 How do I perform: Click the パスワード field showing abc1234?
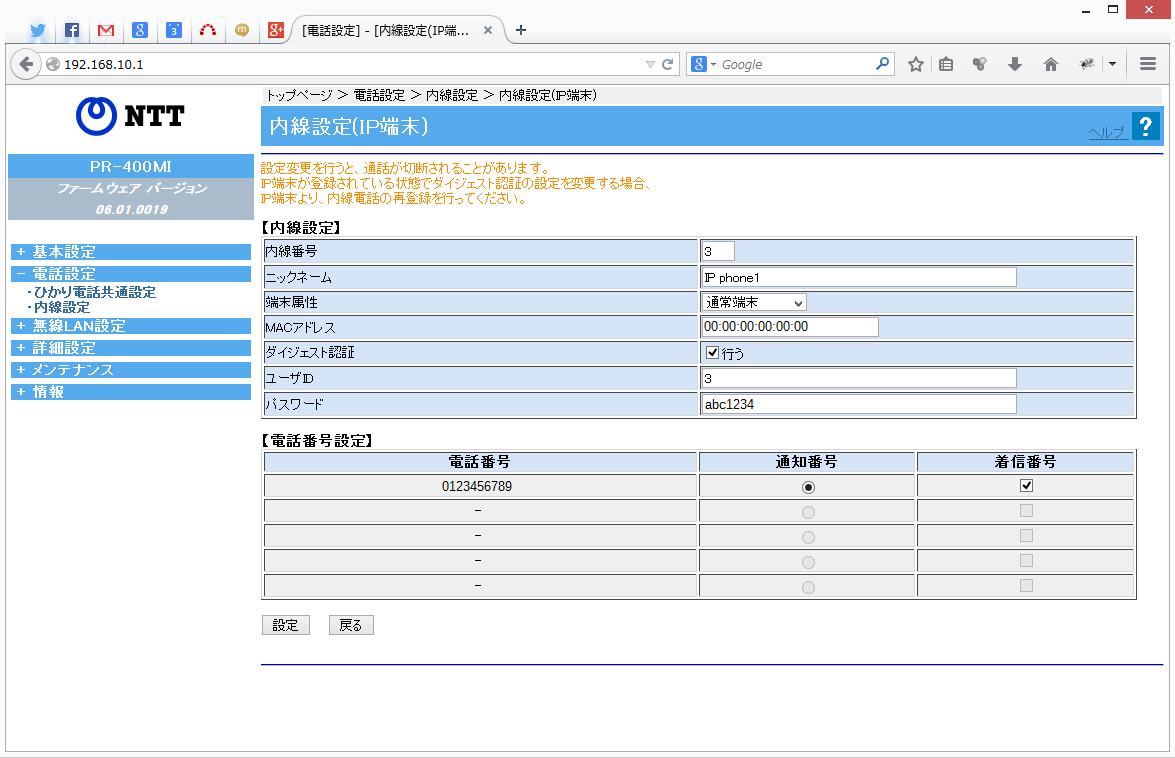[859, 404]
